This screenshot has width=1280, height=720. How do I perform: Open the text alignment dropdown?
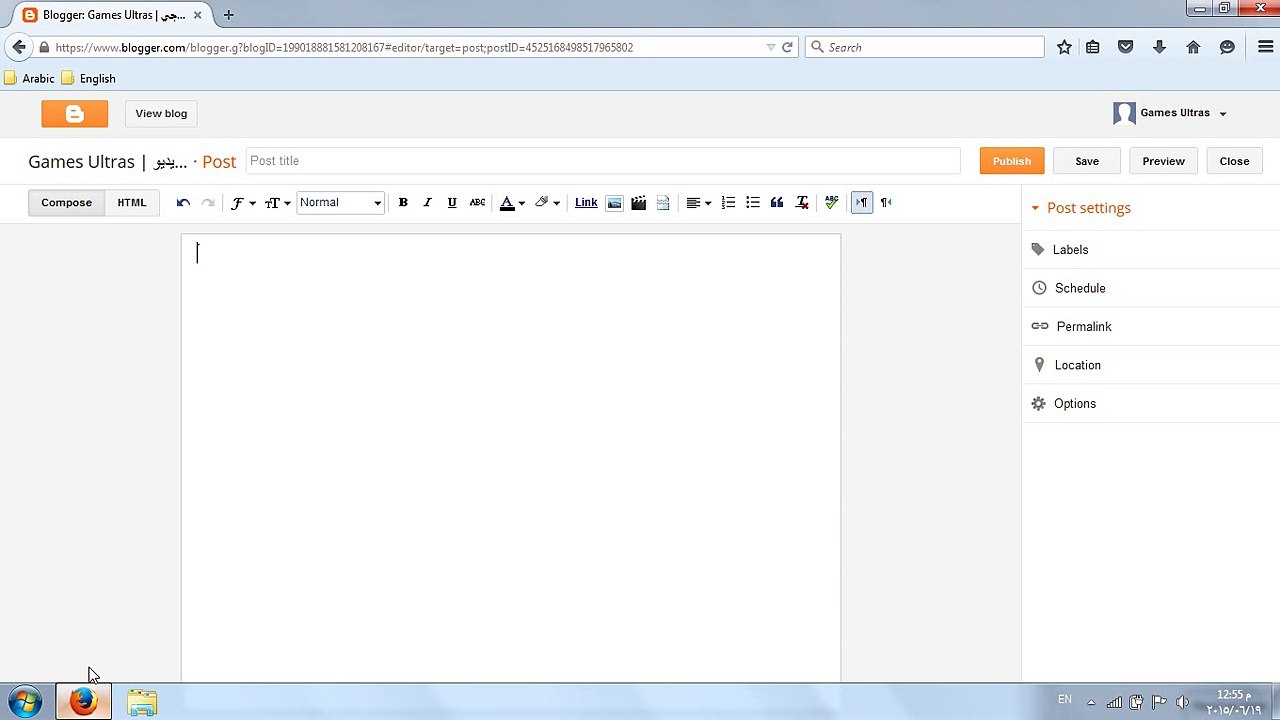(x=698, y=203)
